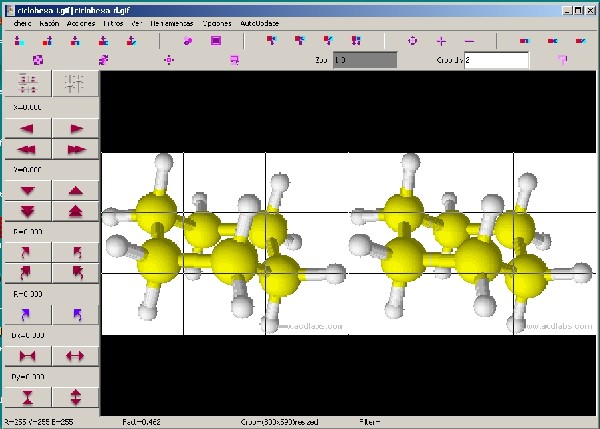Click the left vertical icon under Dy
600x429 pixels.
pos(27,397)
